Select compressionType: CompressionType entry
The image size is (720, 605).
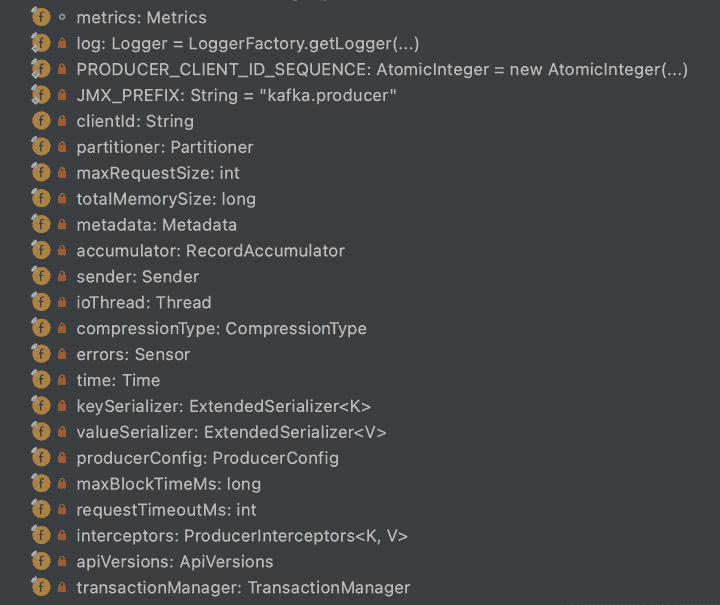[x=221, y=328]
